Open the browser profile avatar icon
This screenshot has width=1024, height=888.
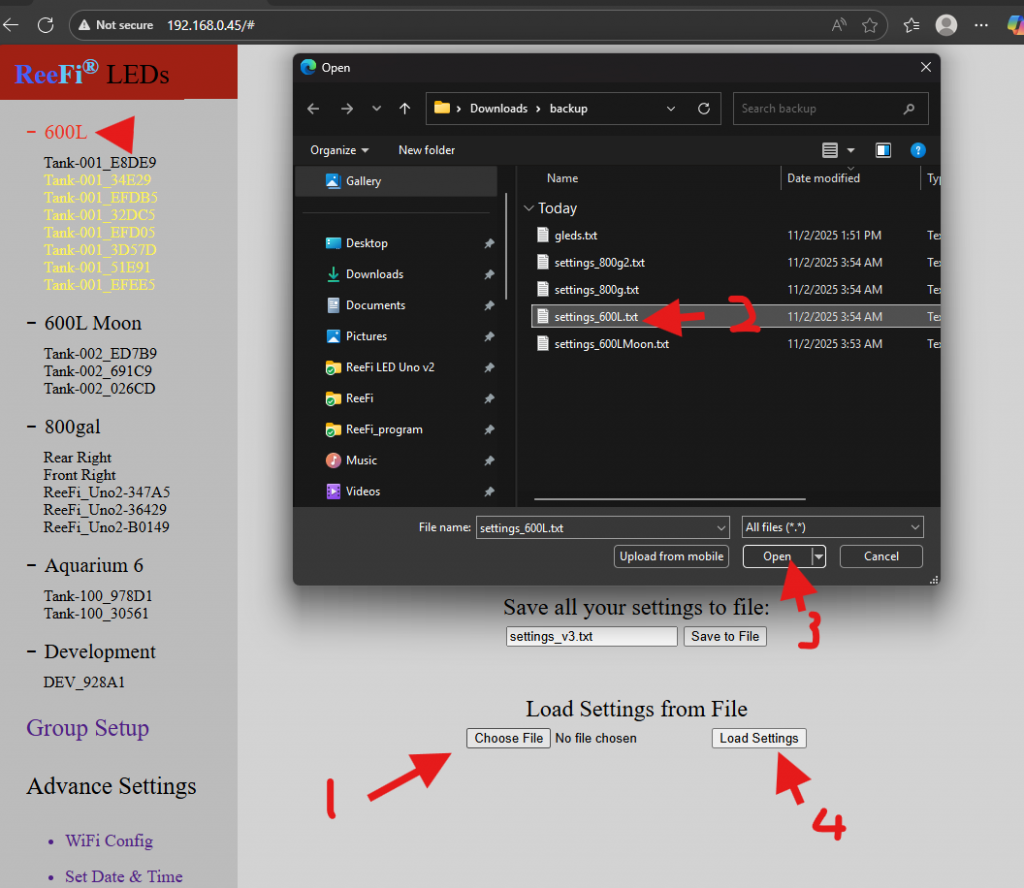pos(946,25)
